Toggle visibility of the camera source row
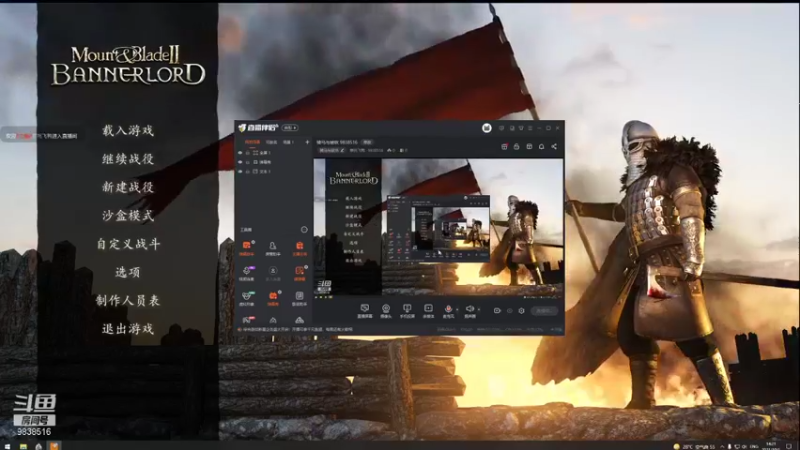The height and width of the screenshot is (450, 800). [x=240, y=162]
